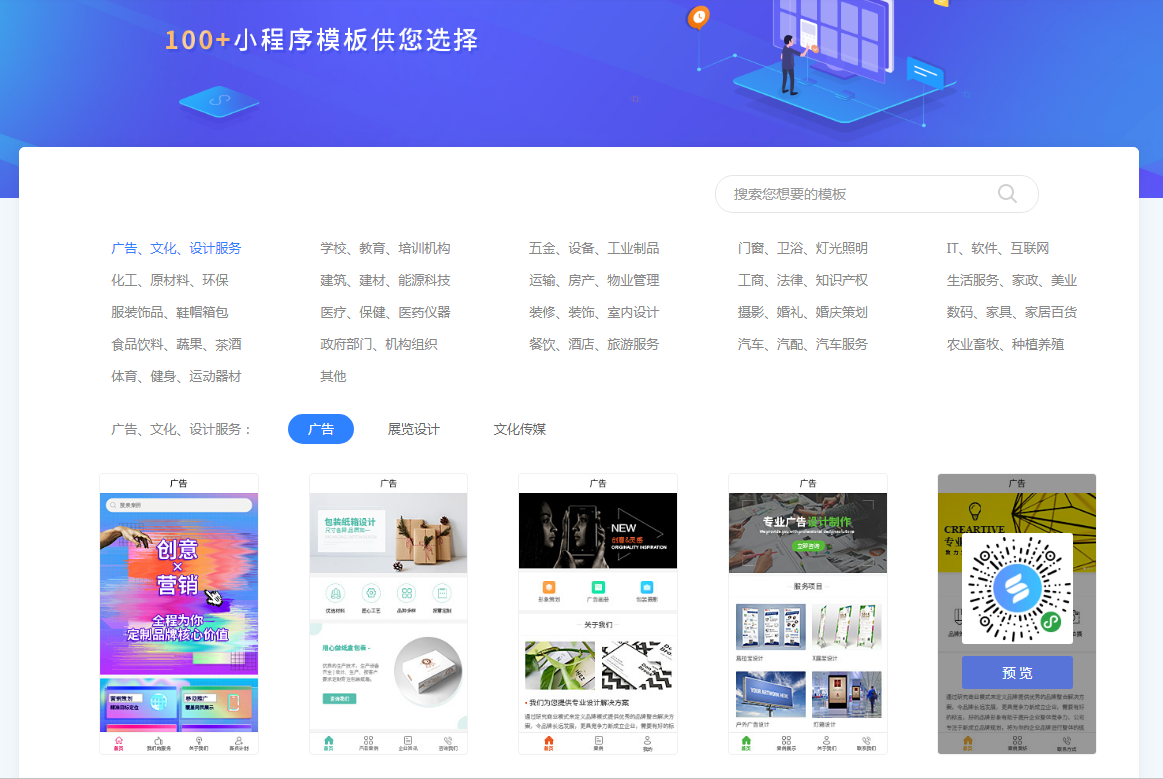
Task: Choose the 农业畜牧、种植养殖 category
Action: (1005, 344)
